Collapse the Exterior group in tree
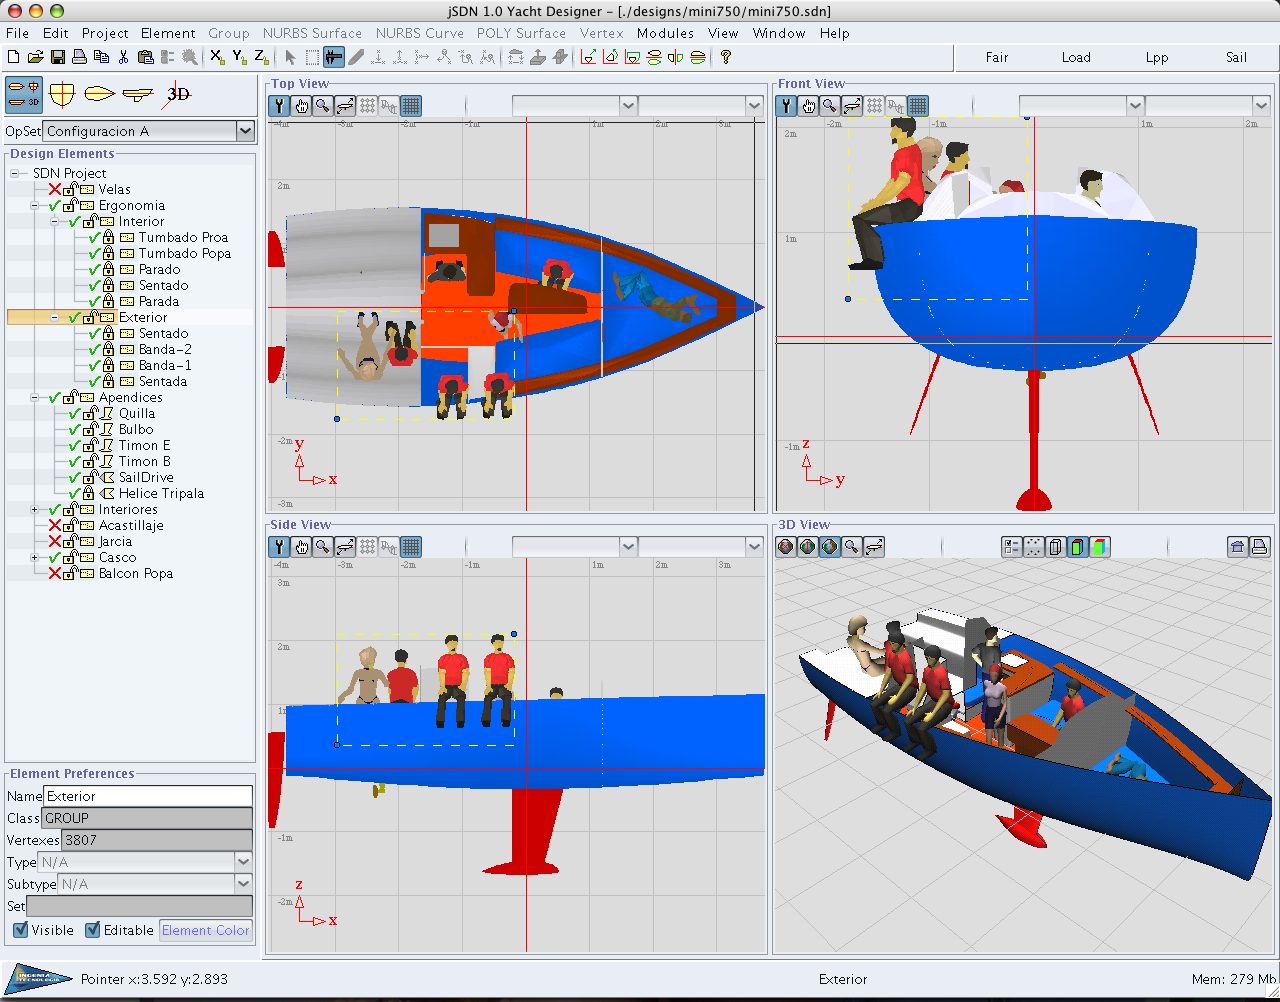The height and width of the screenshot is (1002, 1280). coord(55,317)
